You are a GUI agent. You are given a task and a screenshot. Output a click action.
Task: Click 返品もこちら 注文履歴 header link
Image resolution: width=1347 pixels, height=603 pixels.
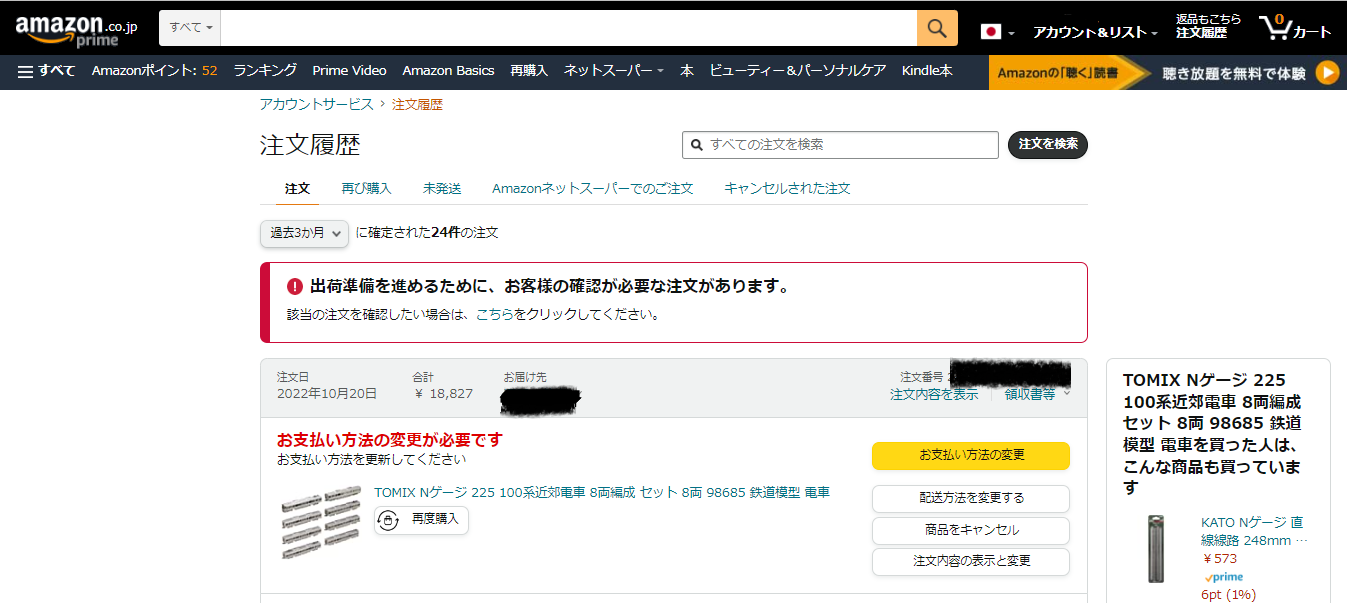1208,27
